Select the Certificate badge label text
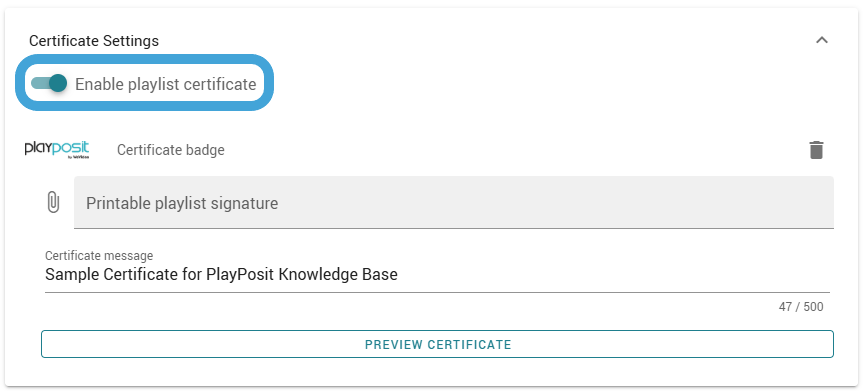The width and height of the screenshot is (863, 391). pos(171,150)
